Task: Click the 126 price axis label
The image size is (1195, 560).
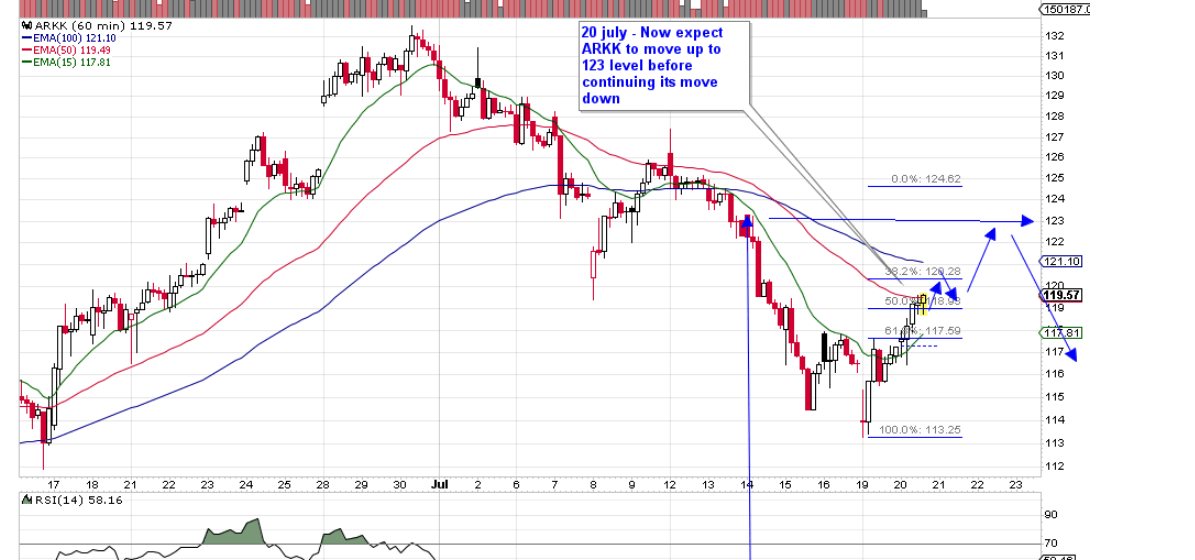Action: [1055, 158]
